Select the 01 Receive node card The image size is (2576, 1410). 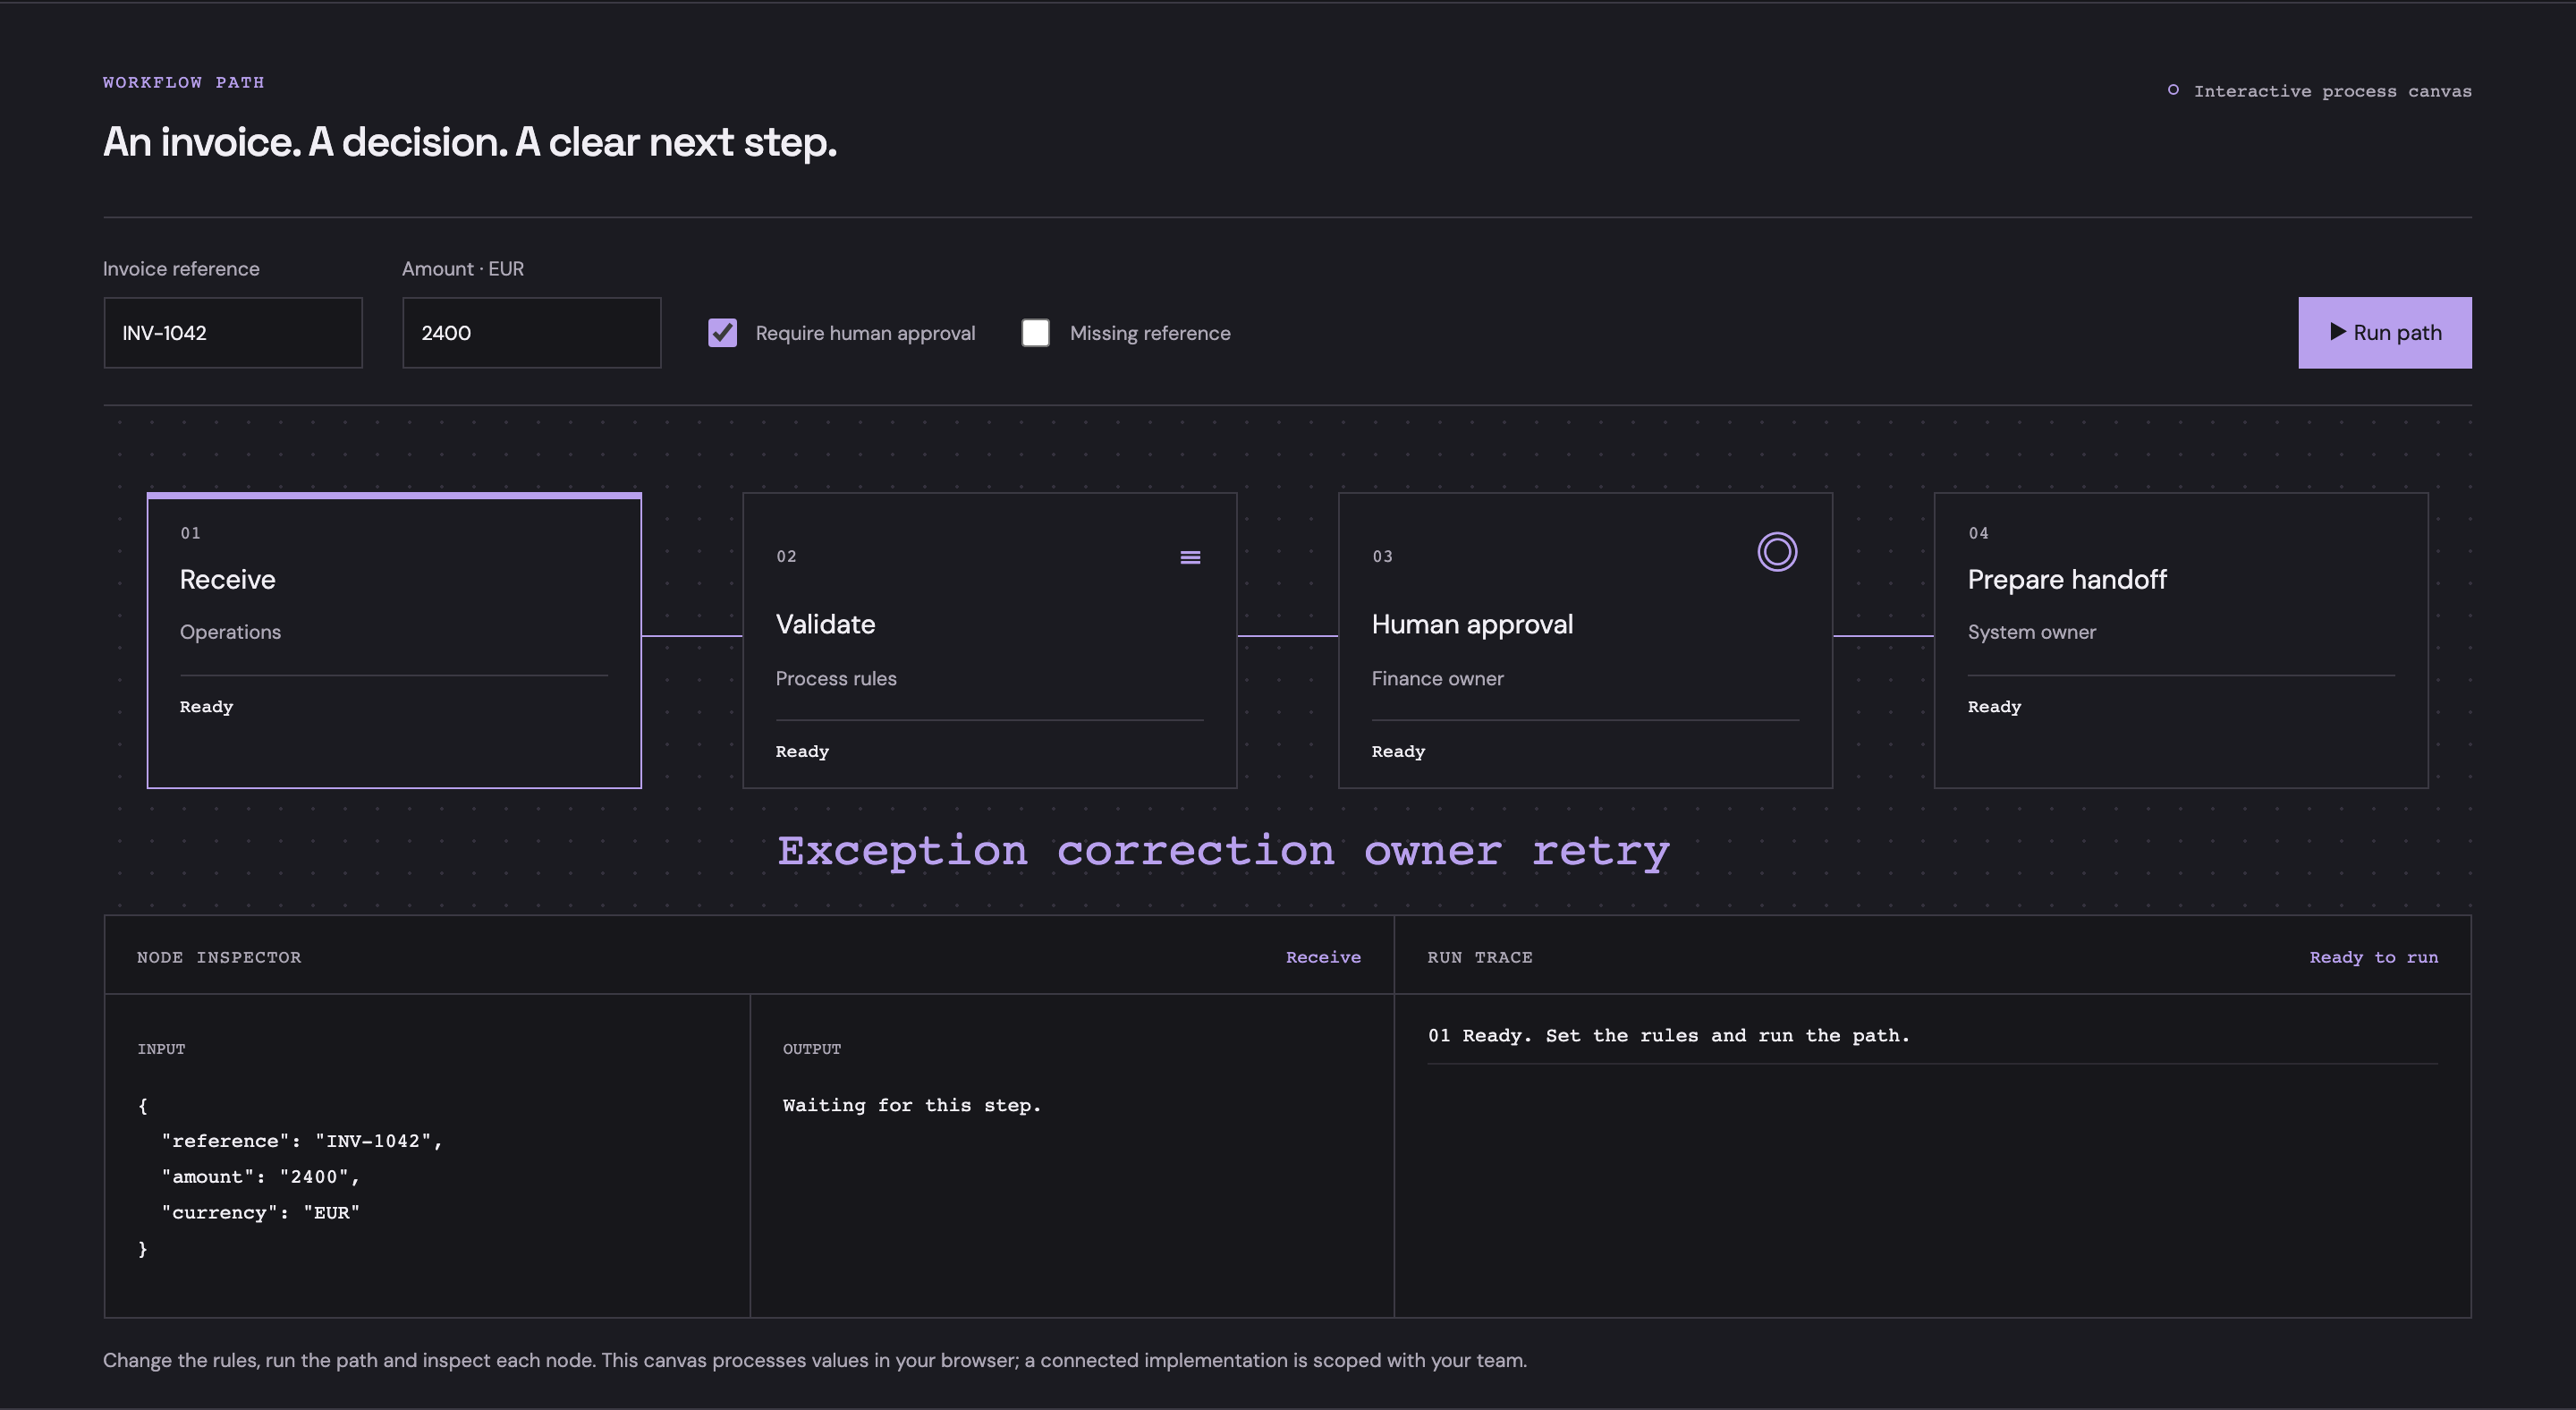click(x=394, y=640)
